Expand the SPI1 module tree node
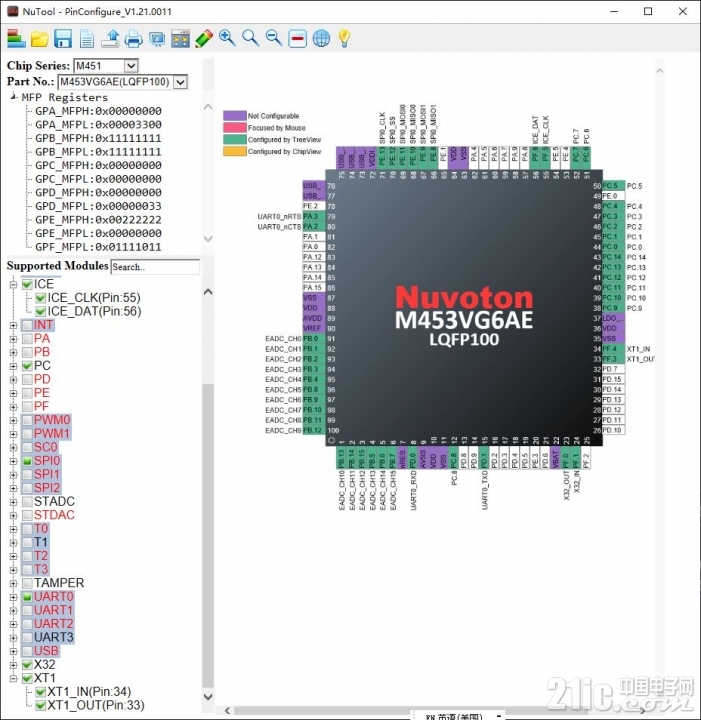This screenshot has height=720, width=701. [13, 474]
